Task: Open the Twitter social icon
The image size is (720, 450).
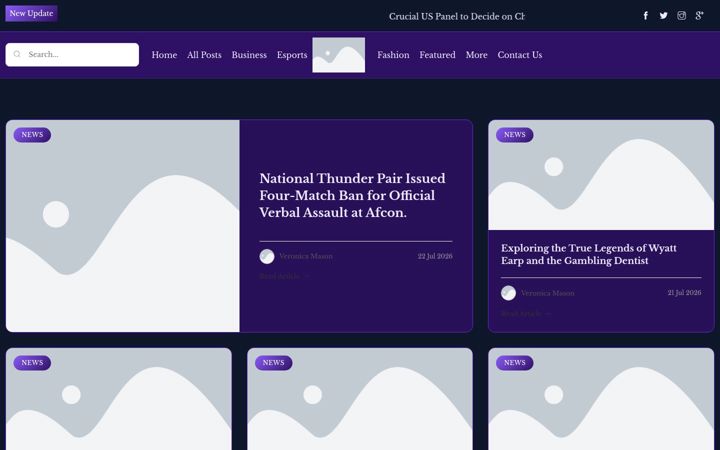Action: tap(664, 16)
